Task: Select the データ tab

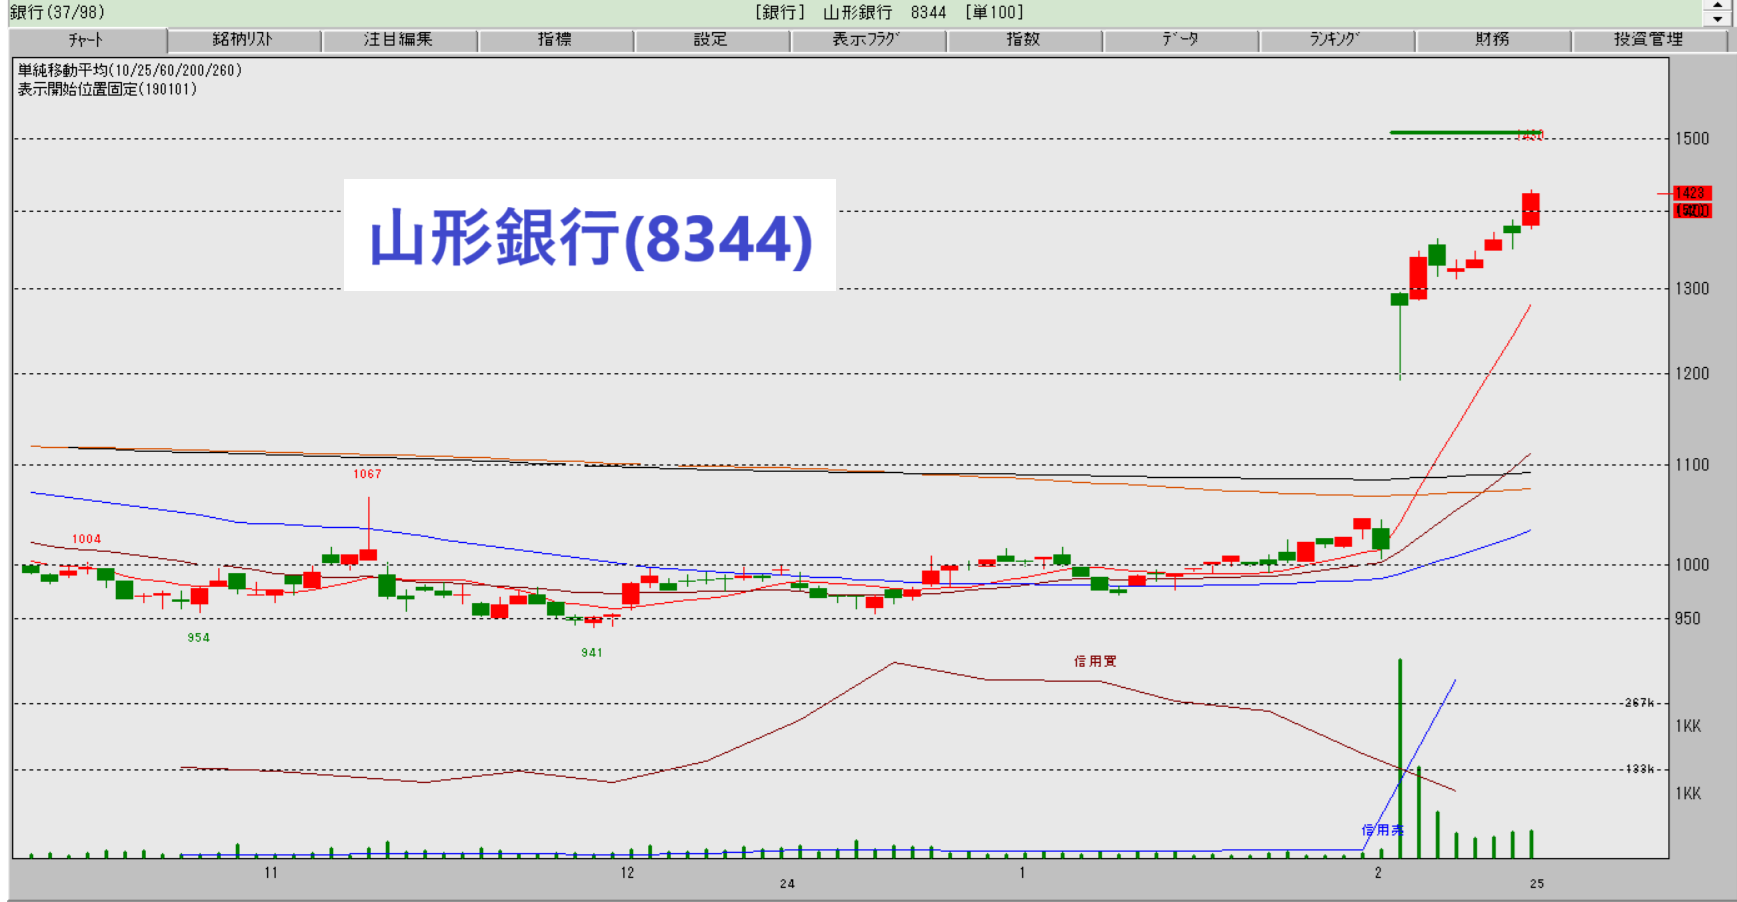Action: pos(1180,40)
